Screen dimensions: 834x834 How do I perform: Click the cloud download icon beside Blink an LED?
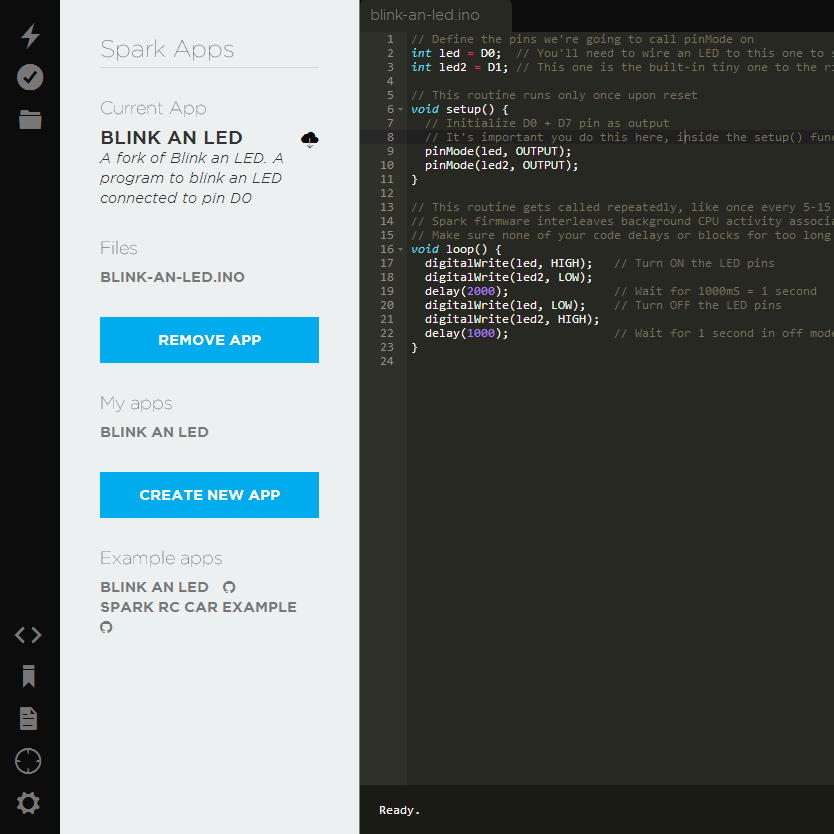pyautogui.click(x=310, y=140)
